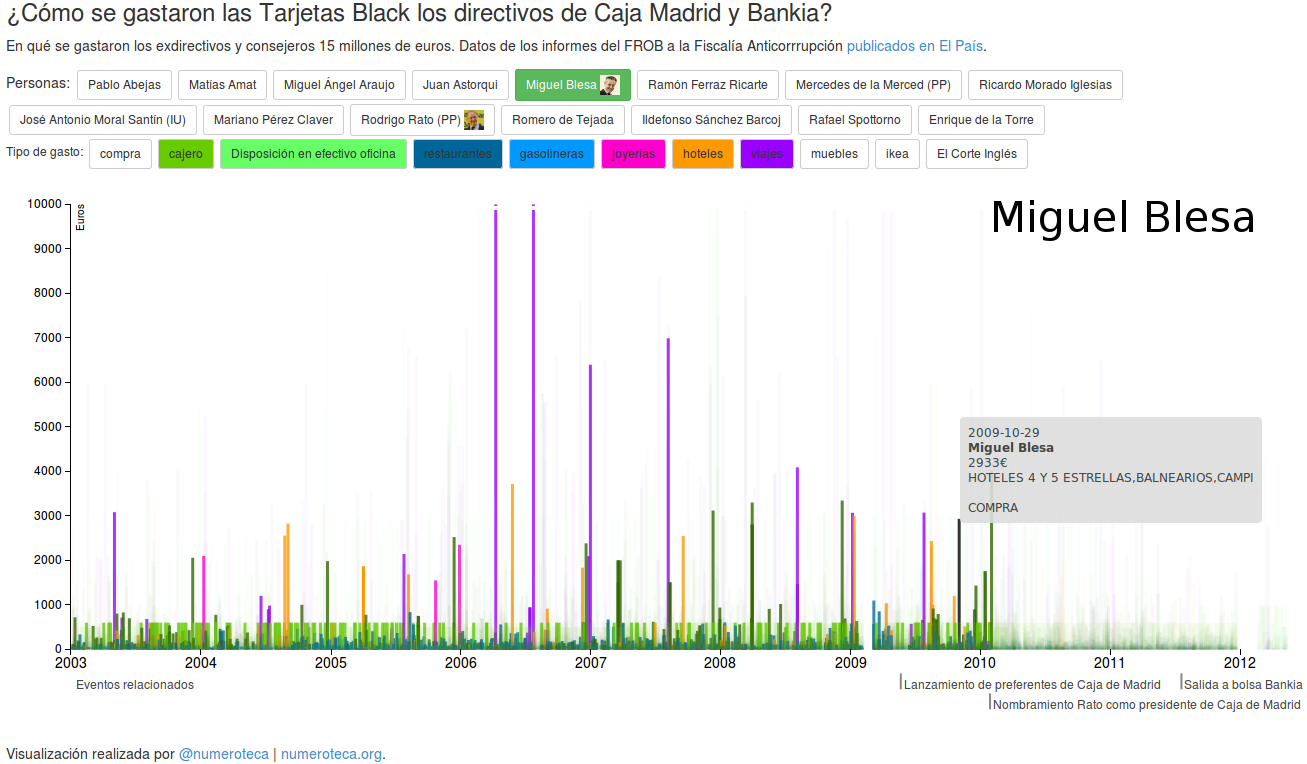Viewport: 1307px width, 764px height.
Task: Click Rodrigo Rato's photo thumbnail
Action: click(x=474, y=120)
